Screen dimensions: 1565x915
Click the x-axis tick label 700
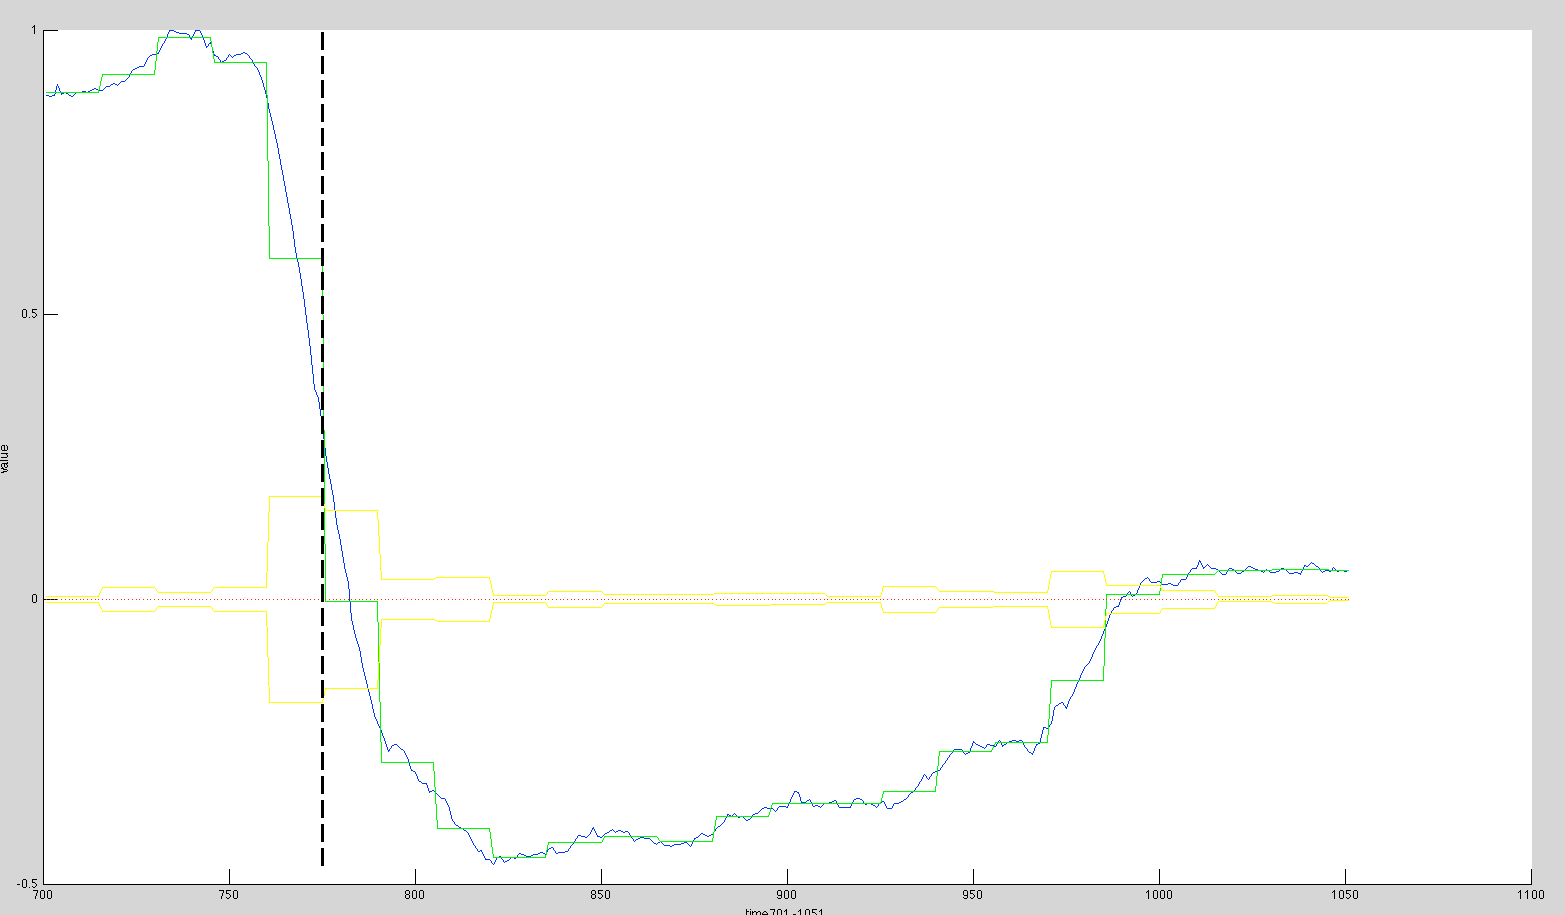point(43,895)
